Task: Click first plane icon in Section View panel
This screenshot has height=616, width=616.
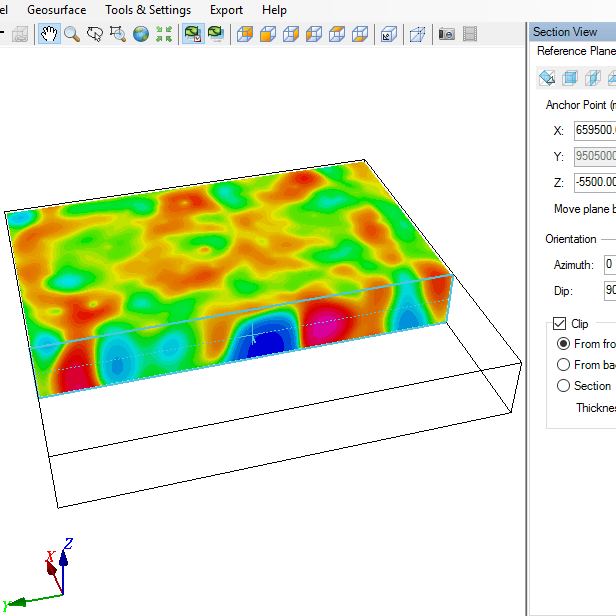Action: pyautogui.click(x=547, y=77)
